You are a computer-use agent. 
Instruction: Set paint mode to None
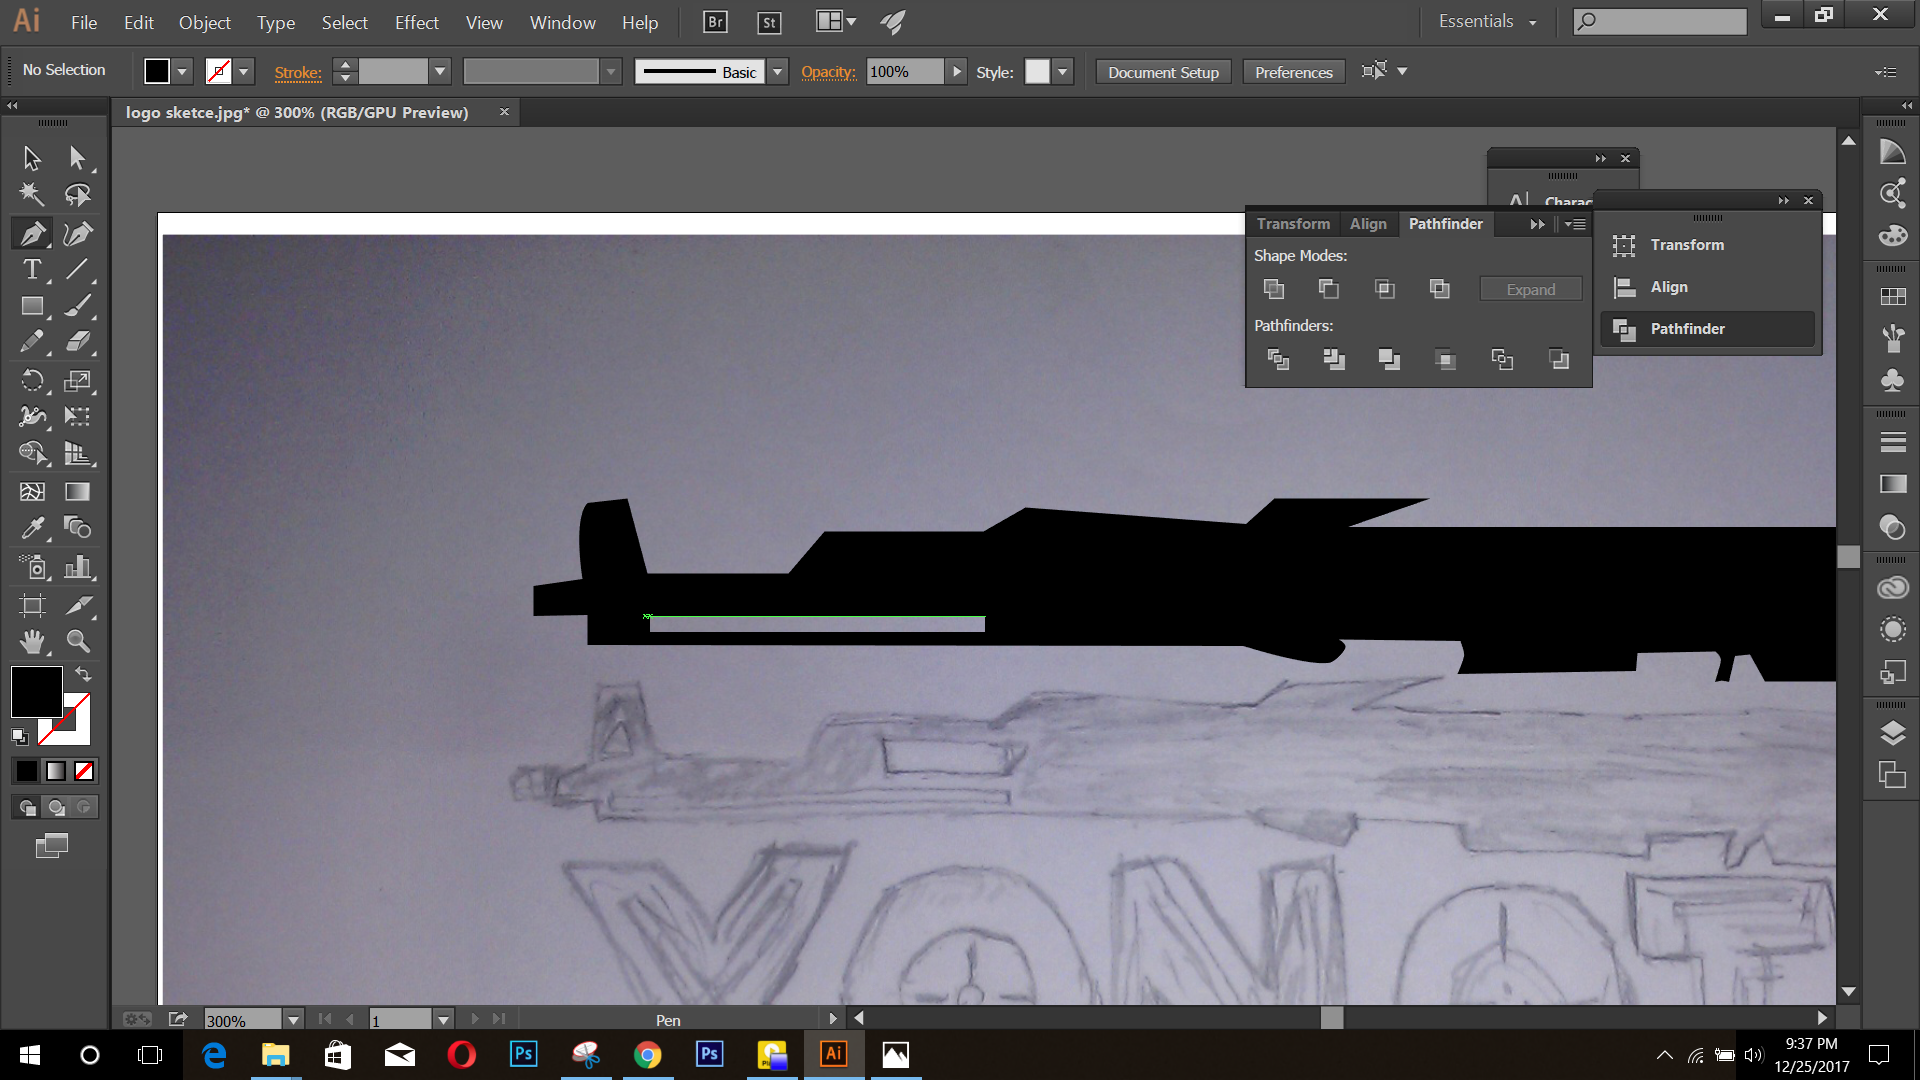(84, 771)
